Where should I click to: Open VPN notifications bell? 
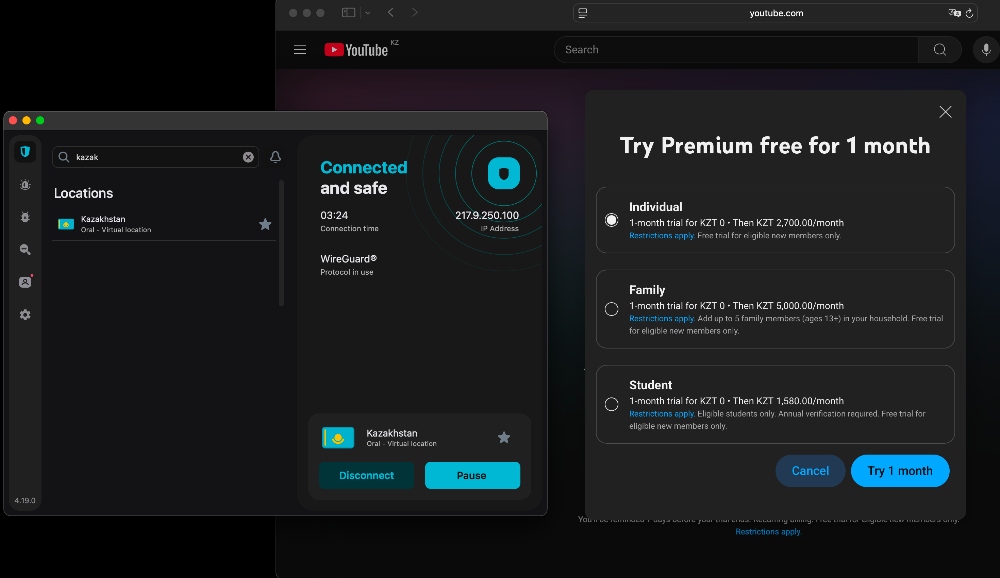tap(276, 157)
